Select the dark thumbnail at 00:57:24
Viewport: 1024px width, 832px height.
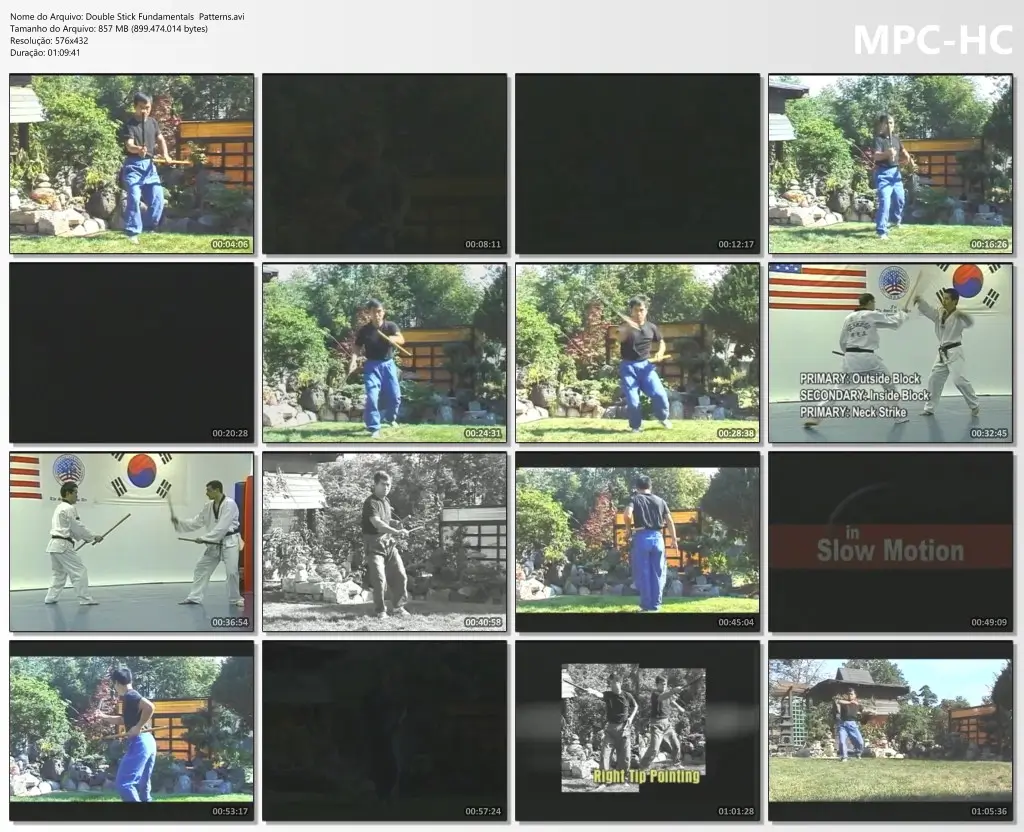tap(385, 730)
